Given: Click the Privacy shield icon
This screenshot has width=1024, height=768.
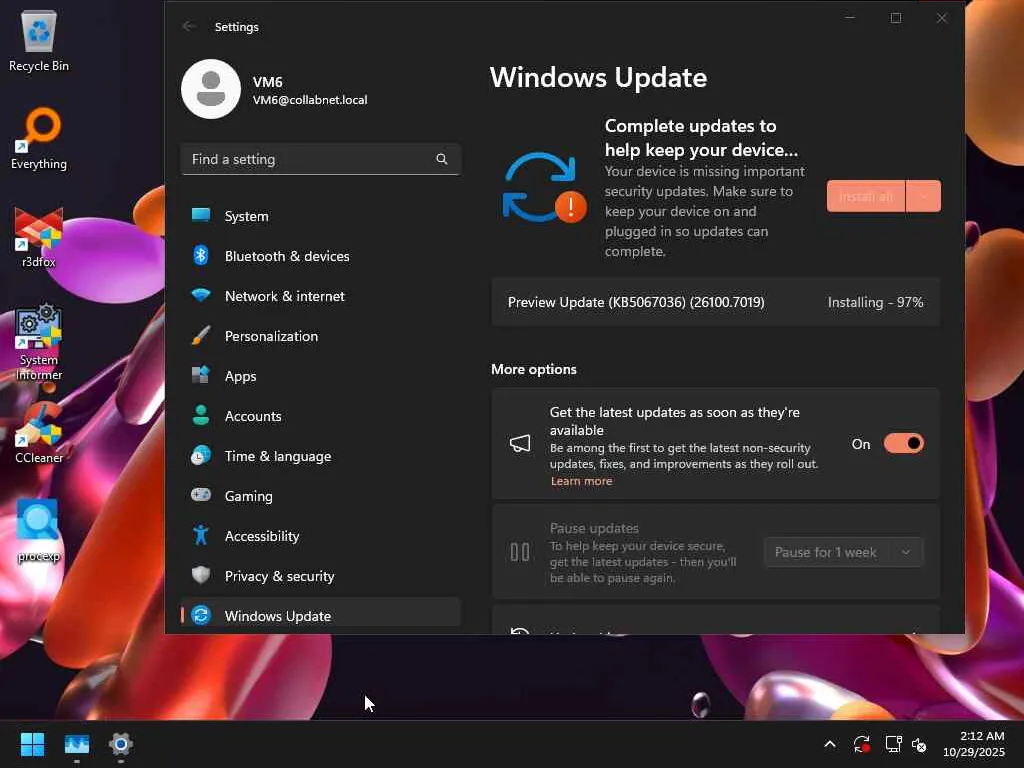Looking at the screenshot, I should (x=200, y=575).
